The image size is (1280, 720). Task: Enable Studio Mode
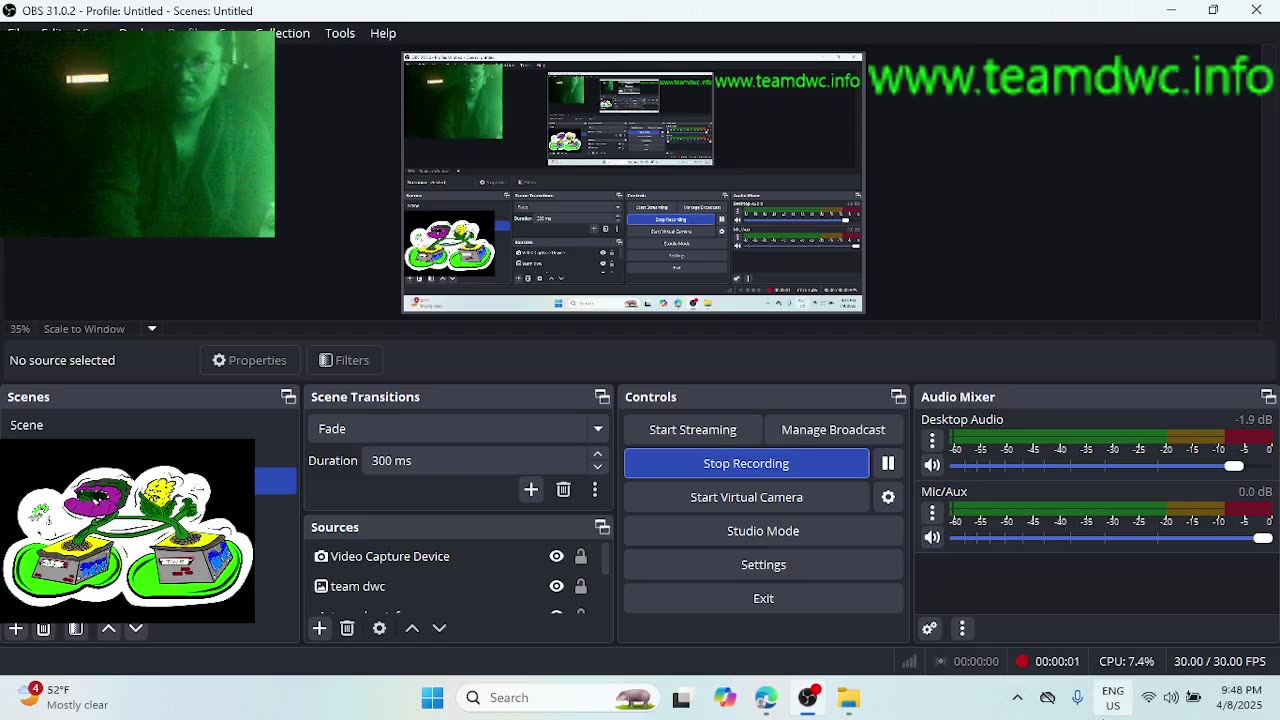(x=763, y=531)
